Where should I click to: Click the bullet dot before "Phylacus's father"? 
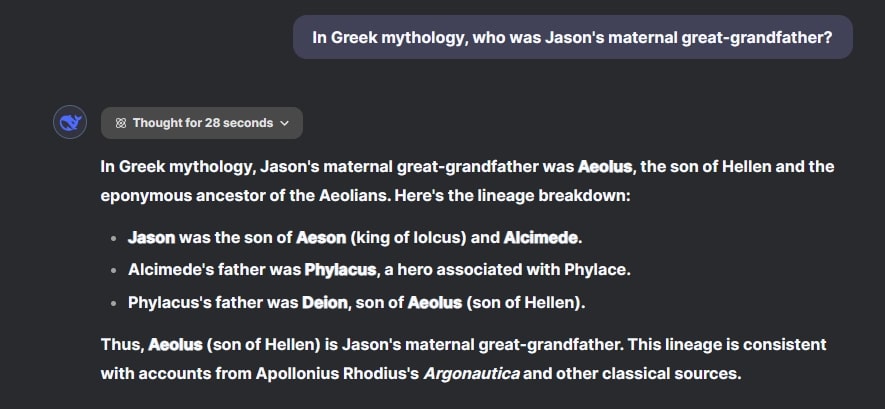click(113, 303)
